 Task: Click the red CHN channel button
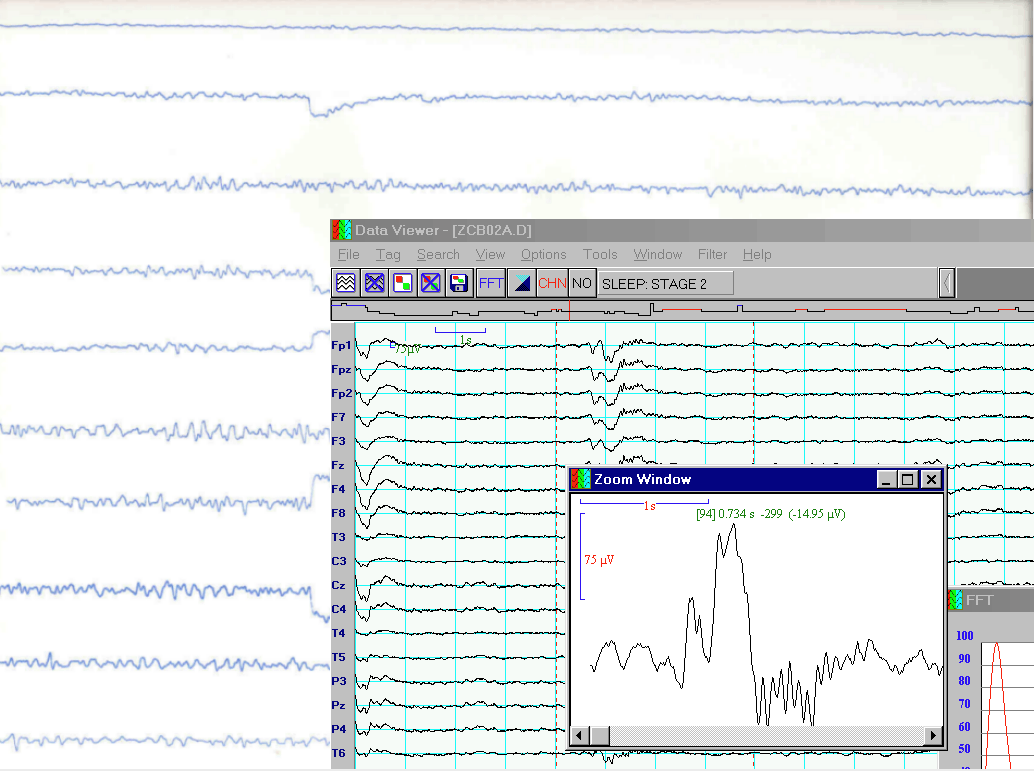pyautogui.click(x=552, y=283)
